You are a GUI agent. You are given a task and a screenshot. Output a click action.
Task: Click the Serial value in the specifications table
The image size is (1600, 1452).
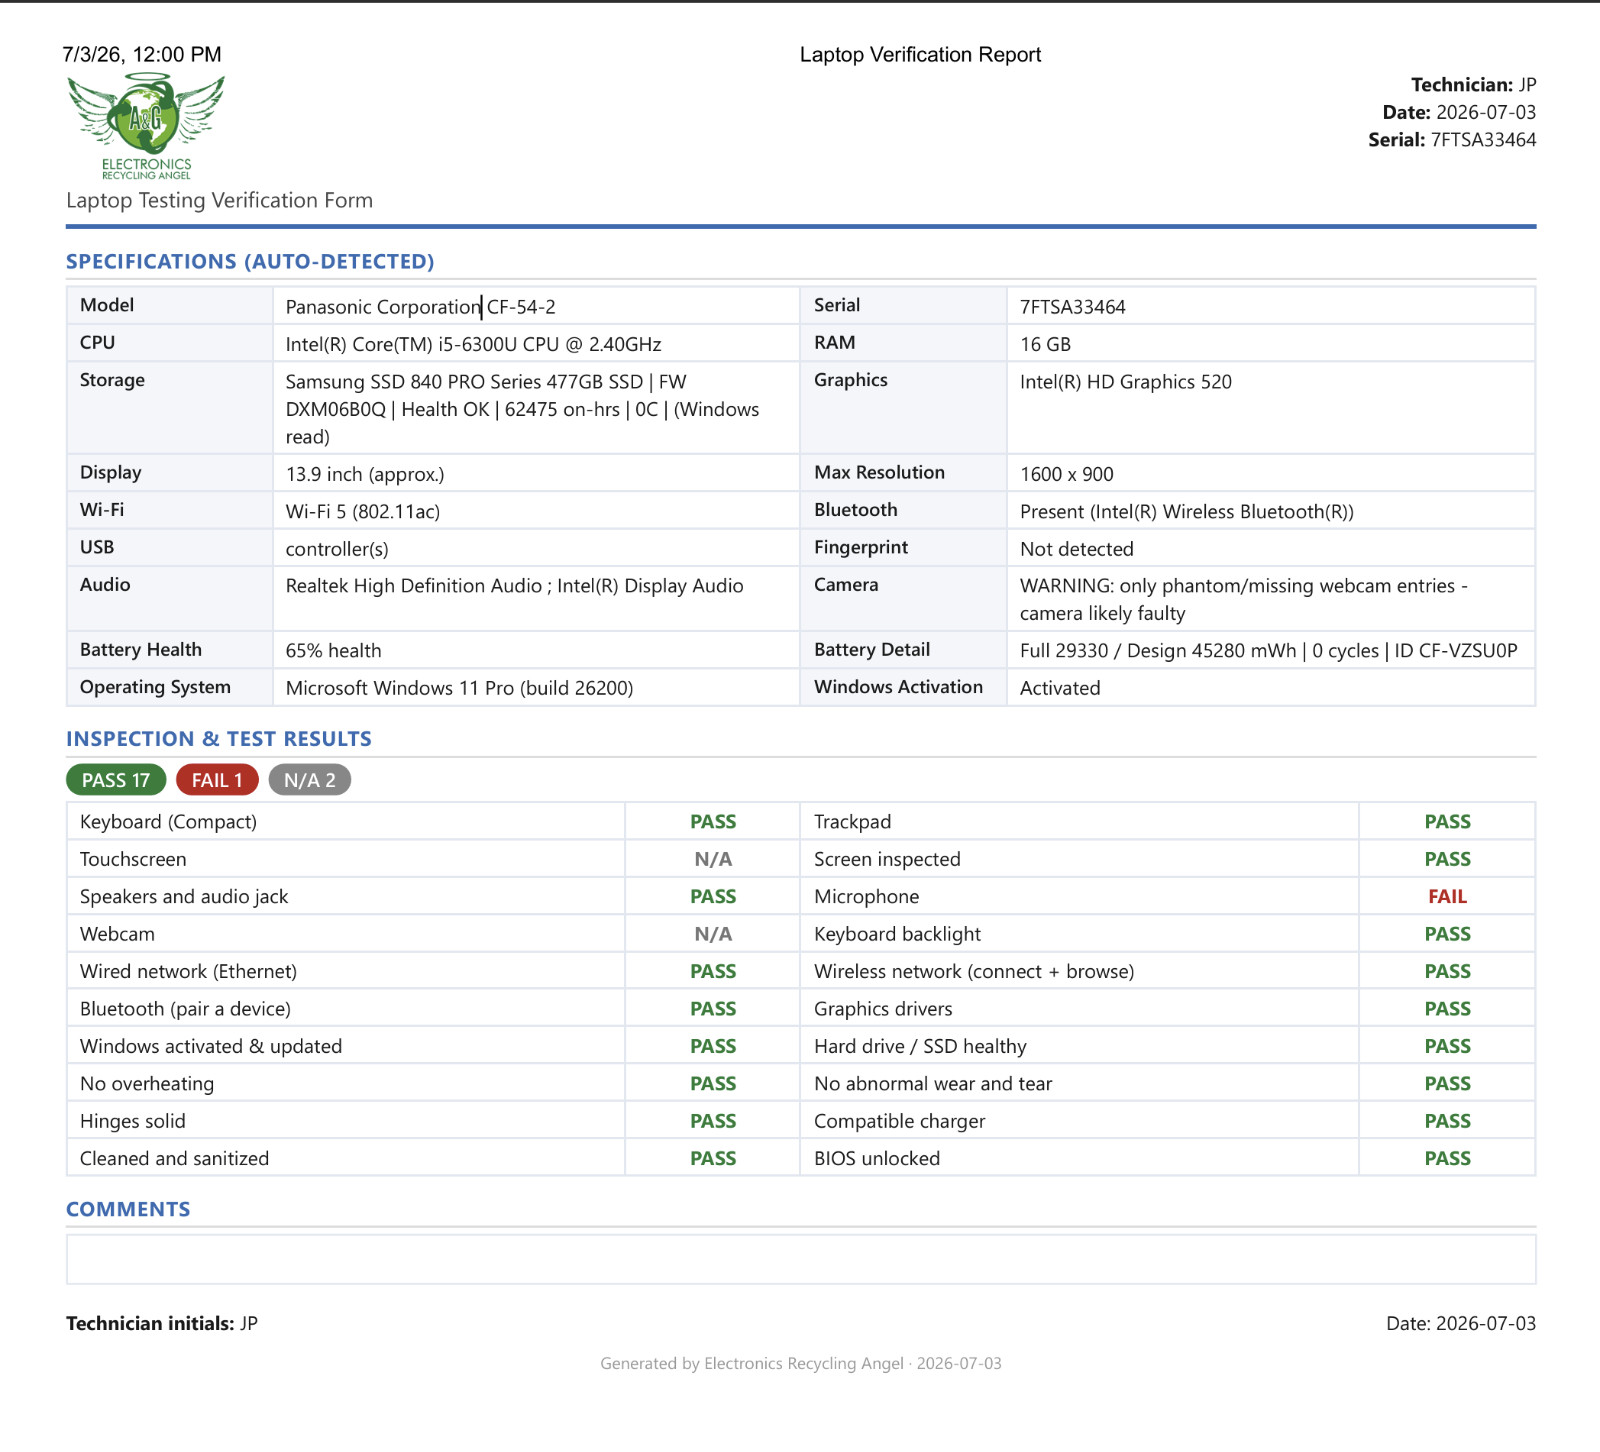(1072, 307)
